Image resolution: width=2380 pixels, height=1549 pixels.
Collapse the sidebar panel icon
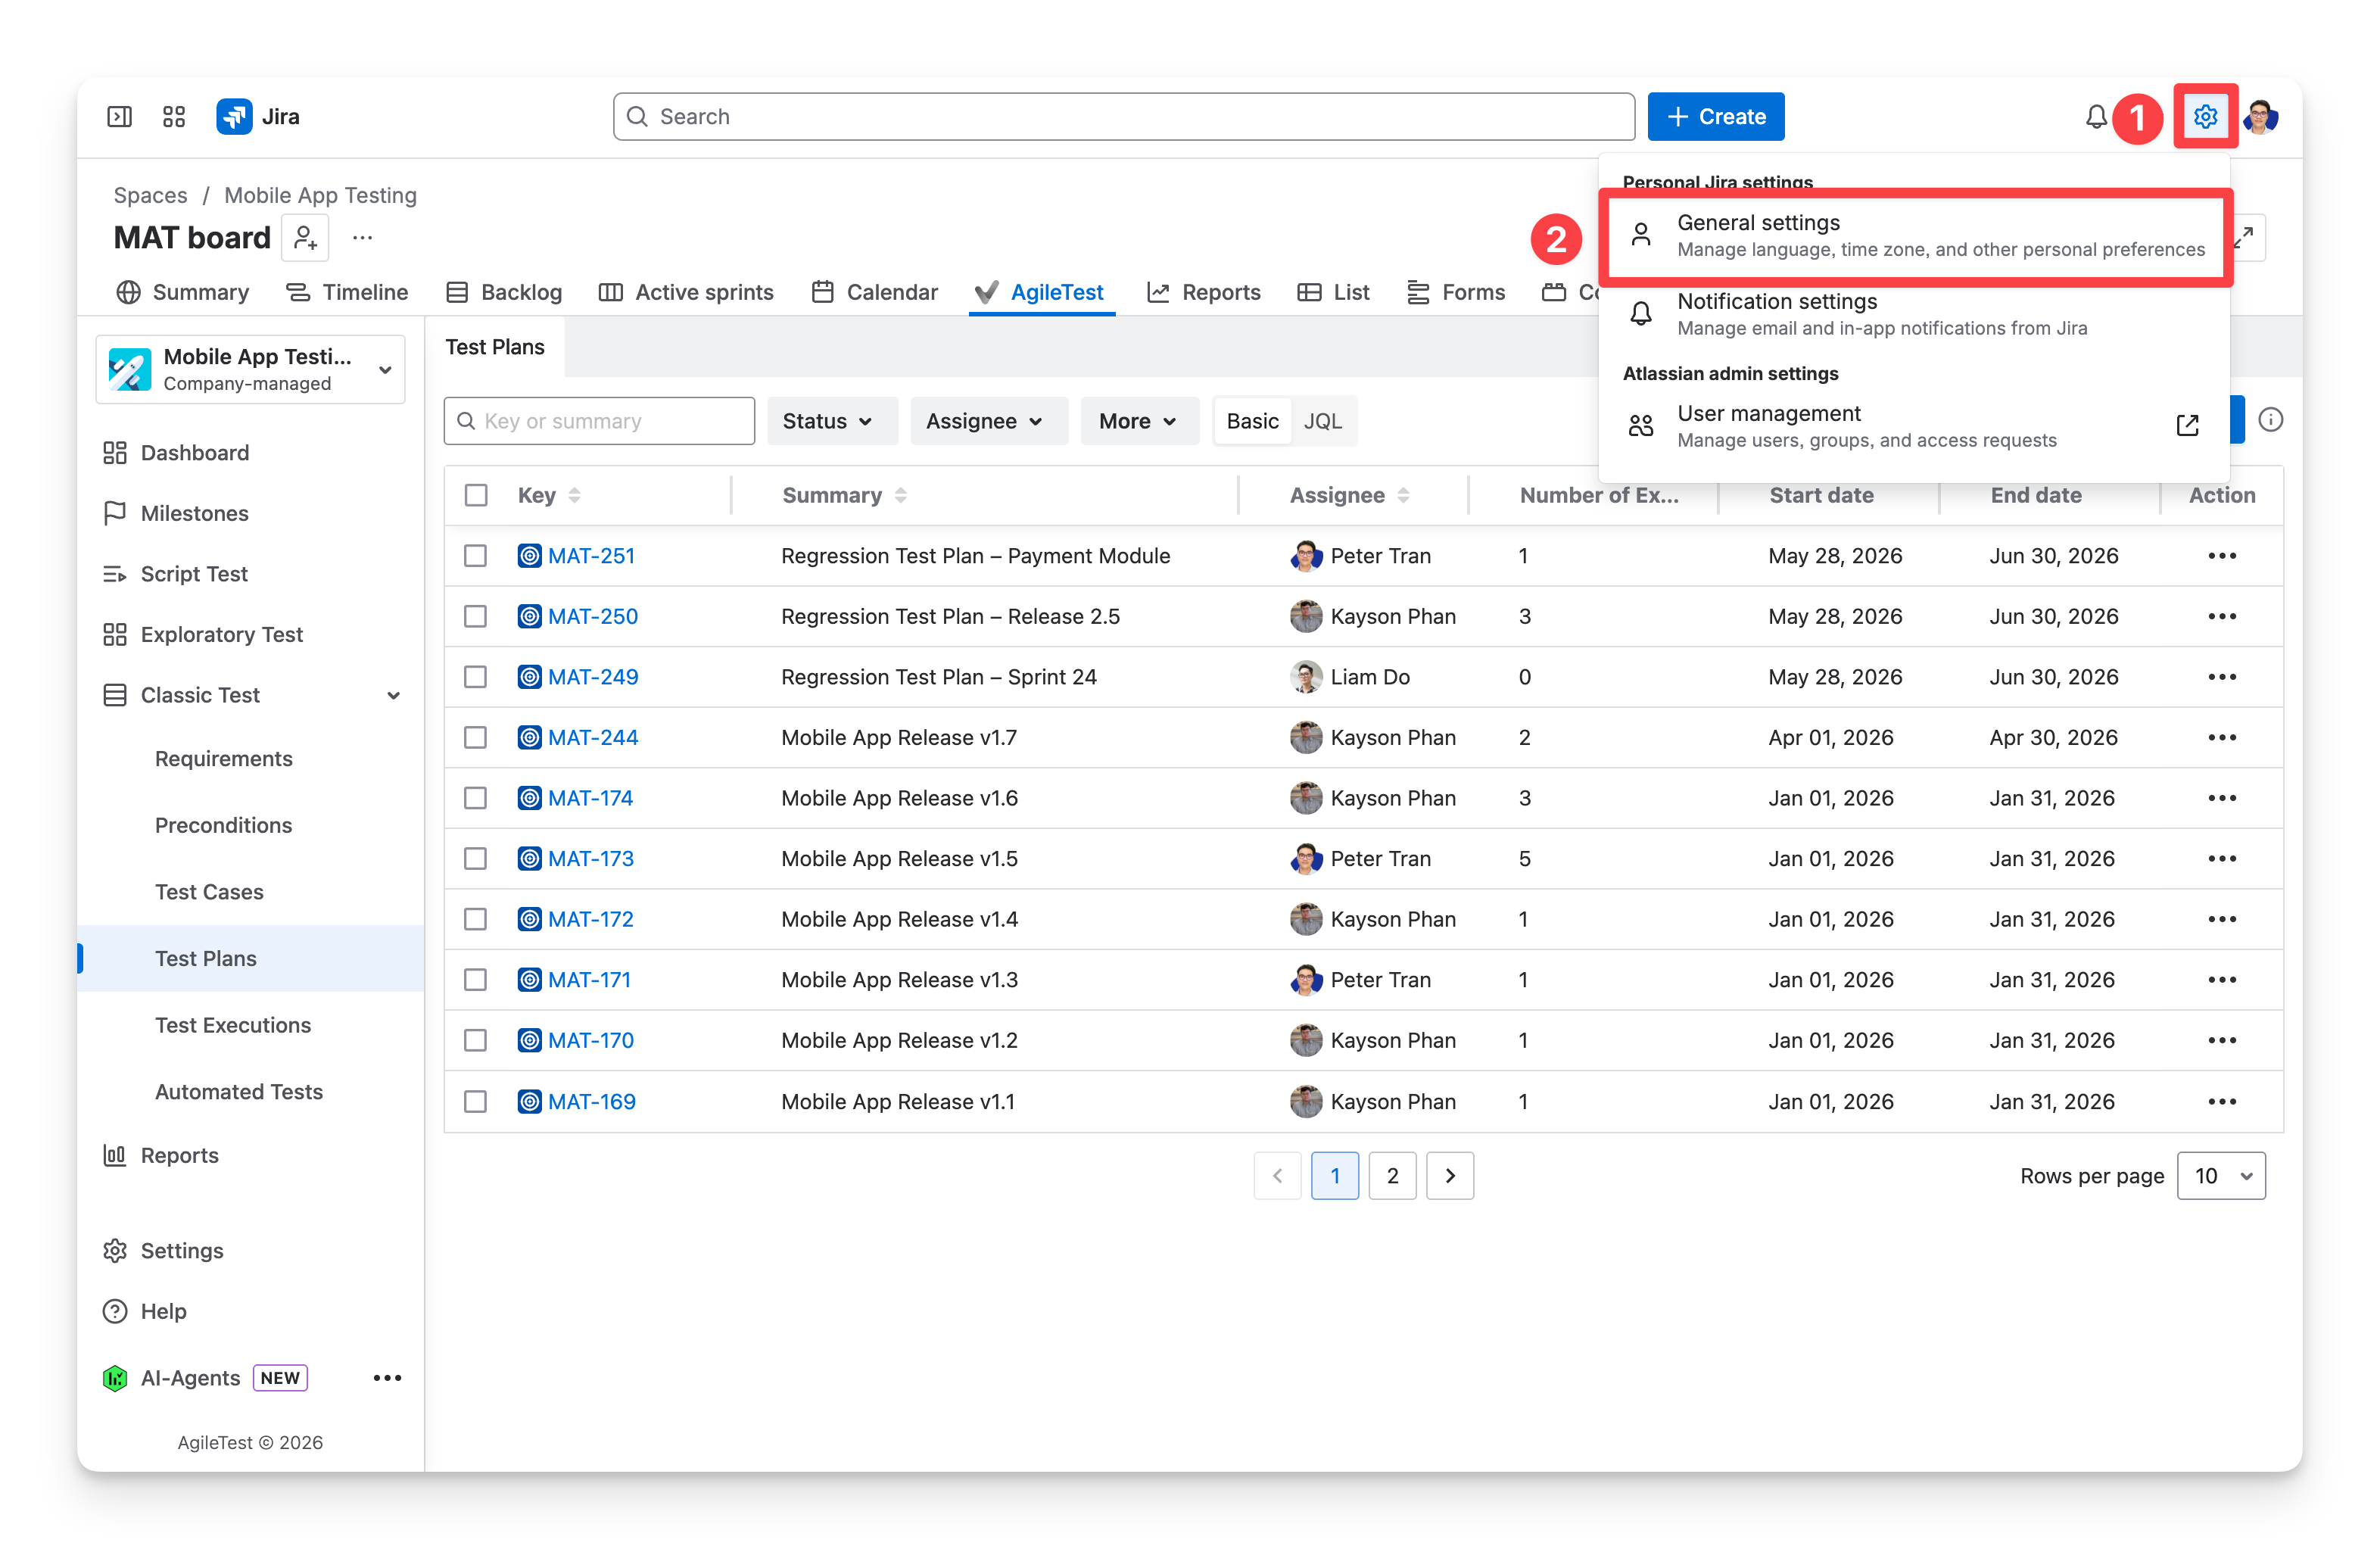point(119,117)
